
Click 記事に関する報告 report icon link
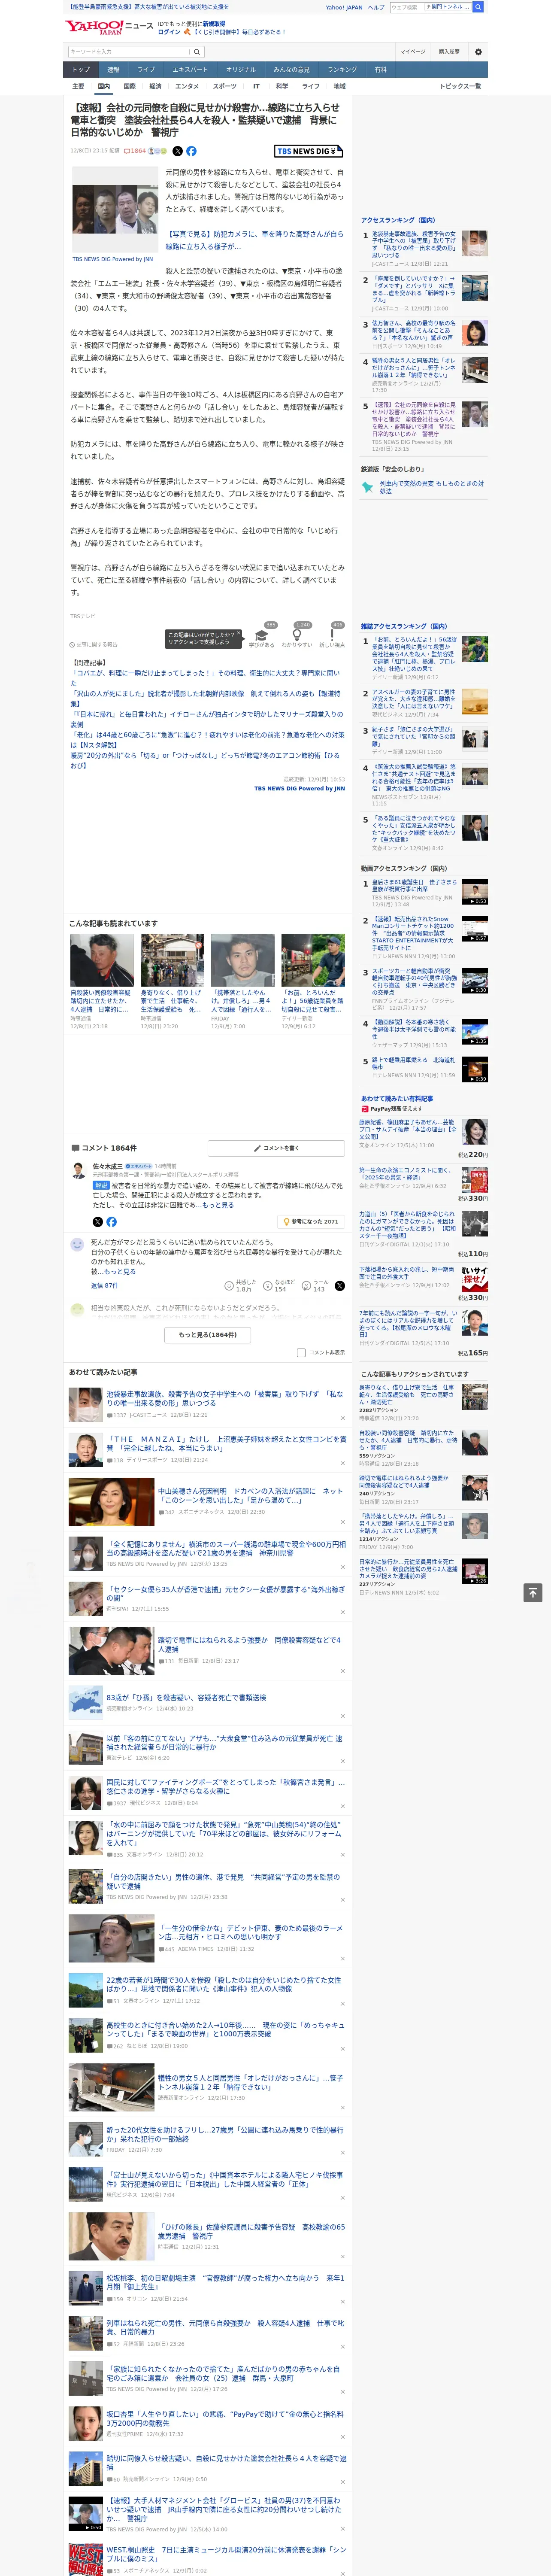(94, 644)
